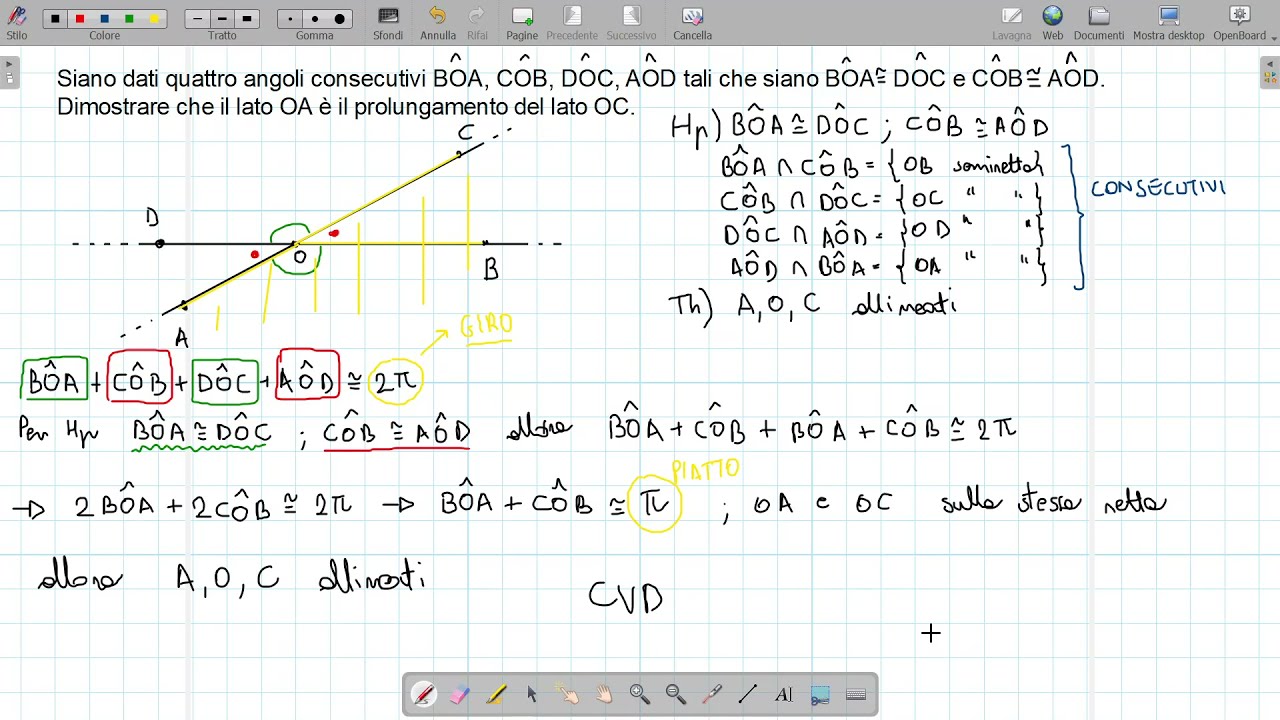Select blue pen color

click(x=104, y=19)
